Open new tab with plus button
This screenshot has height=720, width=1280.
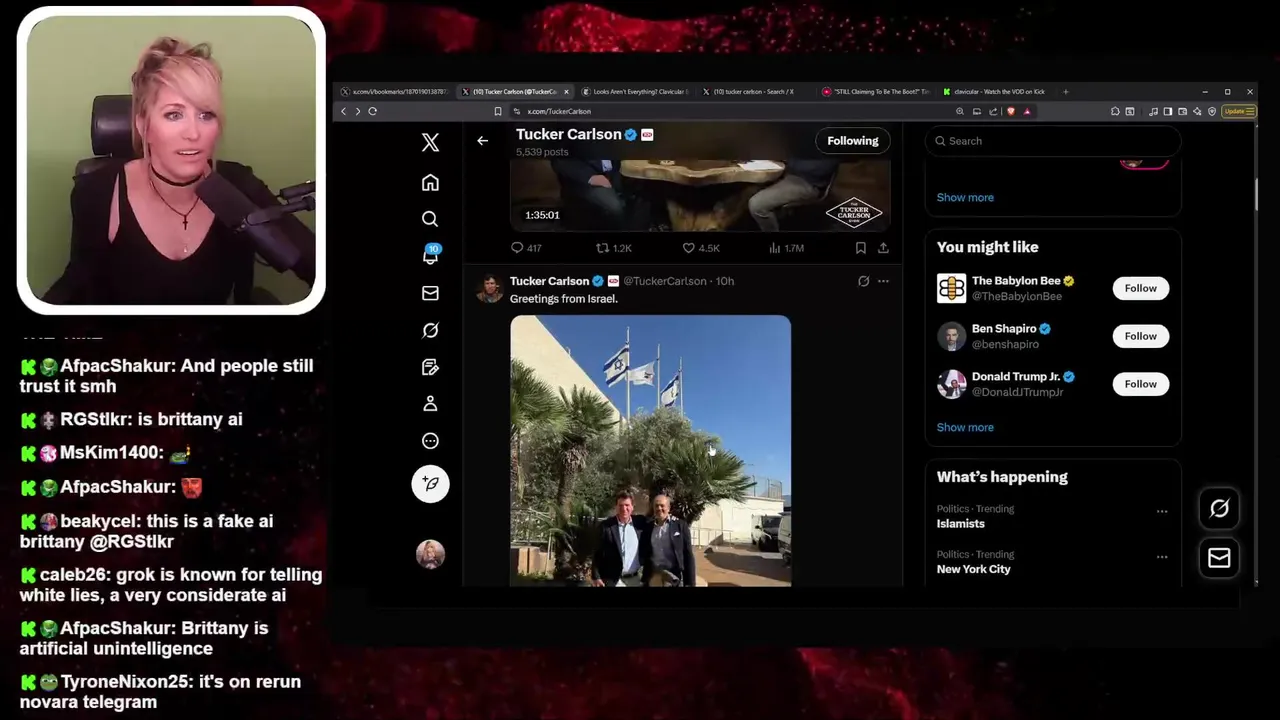pos(1065,92)
